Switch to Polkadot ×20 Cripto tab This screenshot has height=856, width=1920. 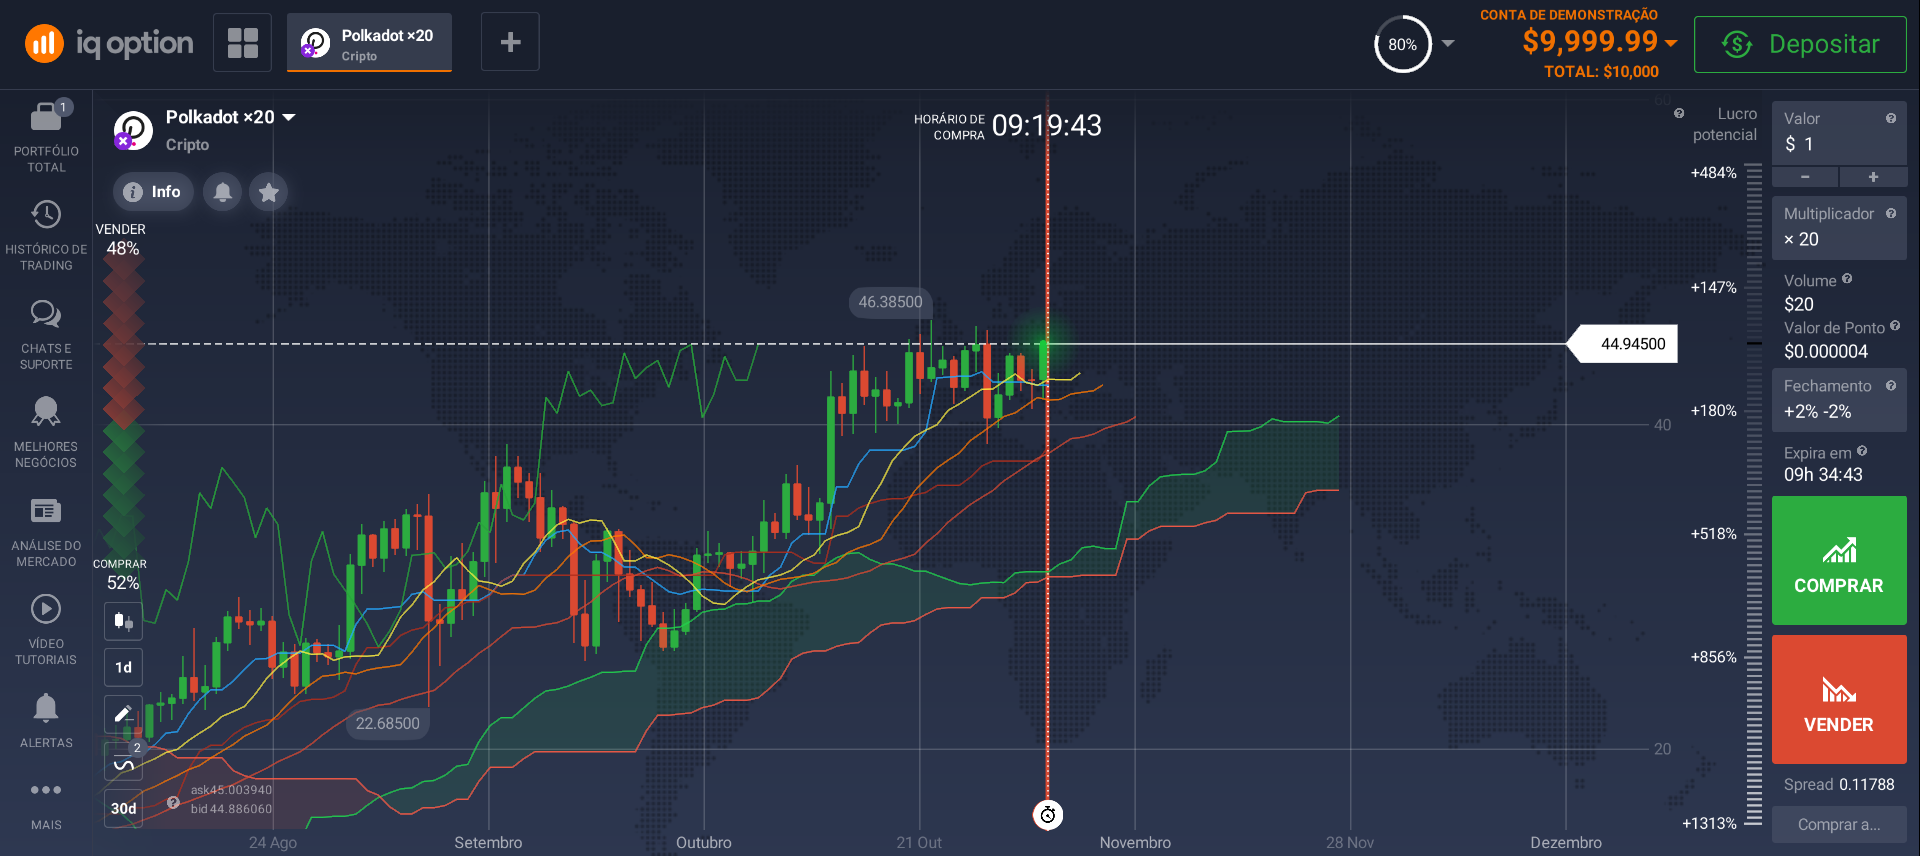369,43
